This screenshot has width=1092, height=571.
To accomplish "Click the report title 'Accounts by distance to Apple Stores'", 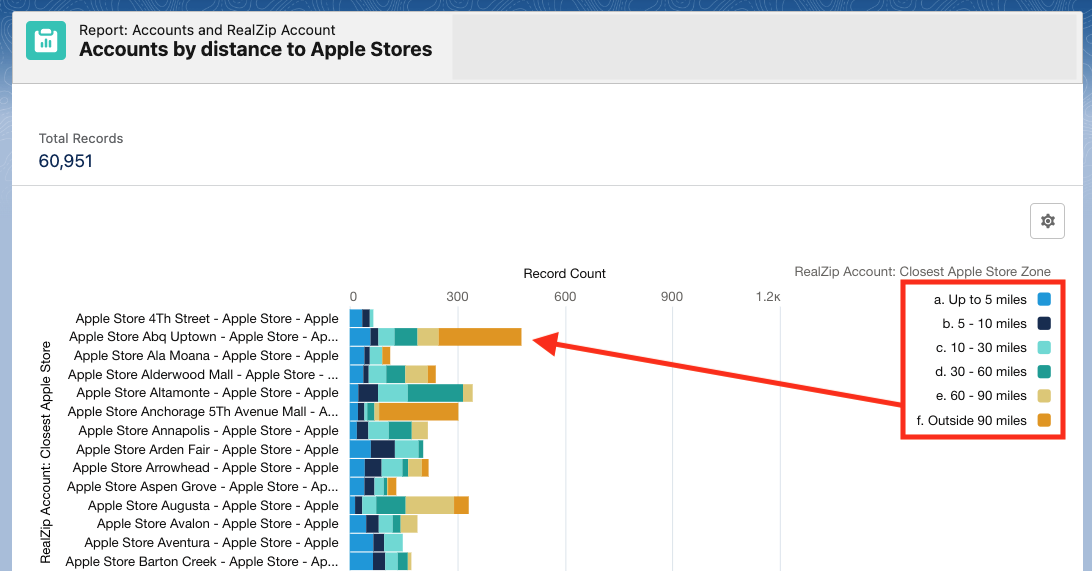I will (256, 49).
